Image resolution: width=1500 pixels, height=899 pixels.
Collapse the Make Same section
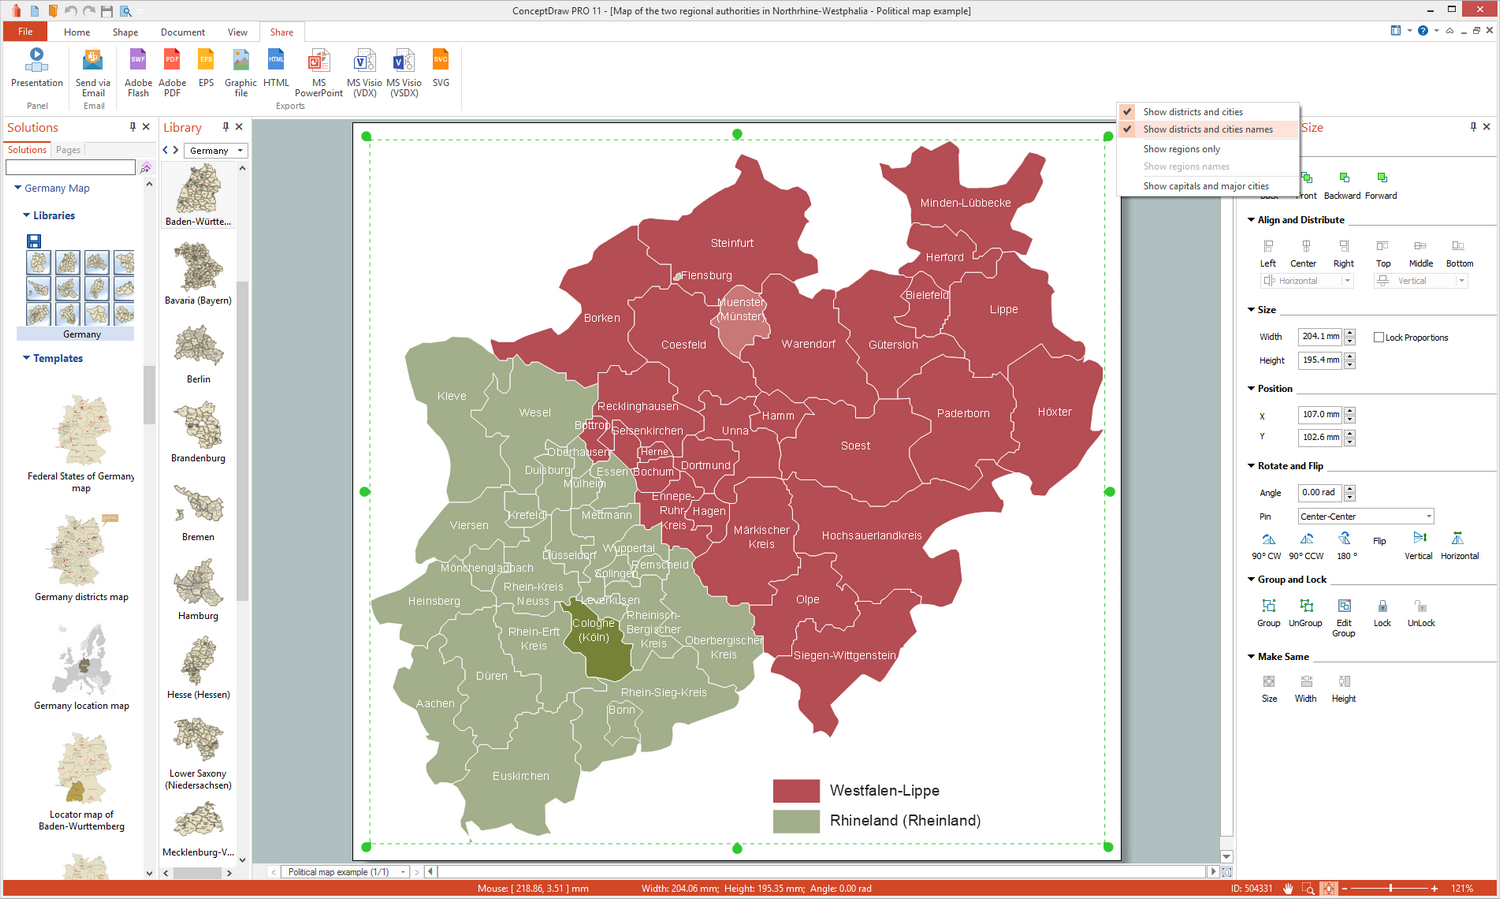tap(1251, 657)
